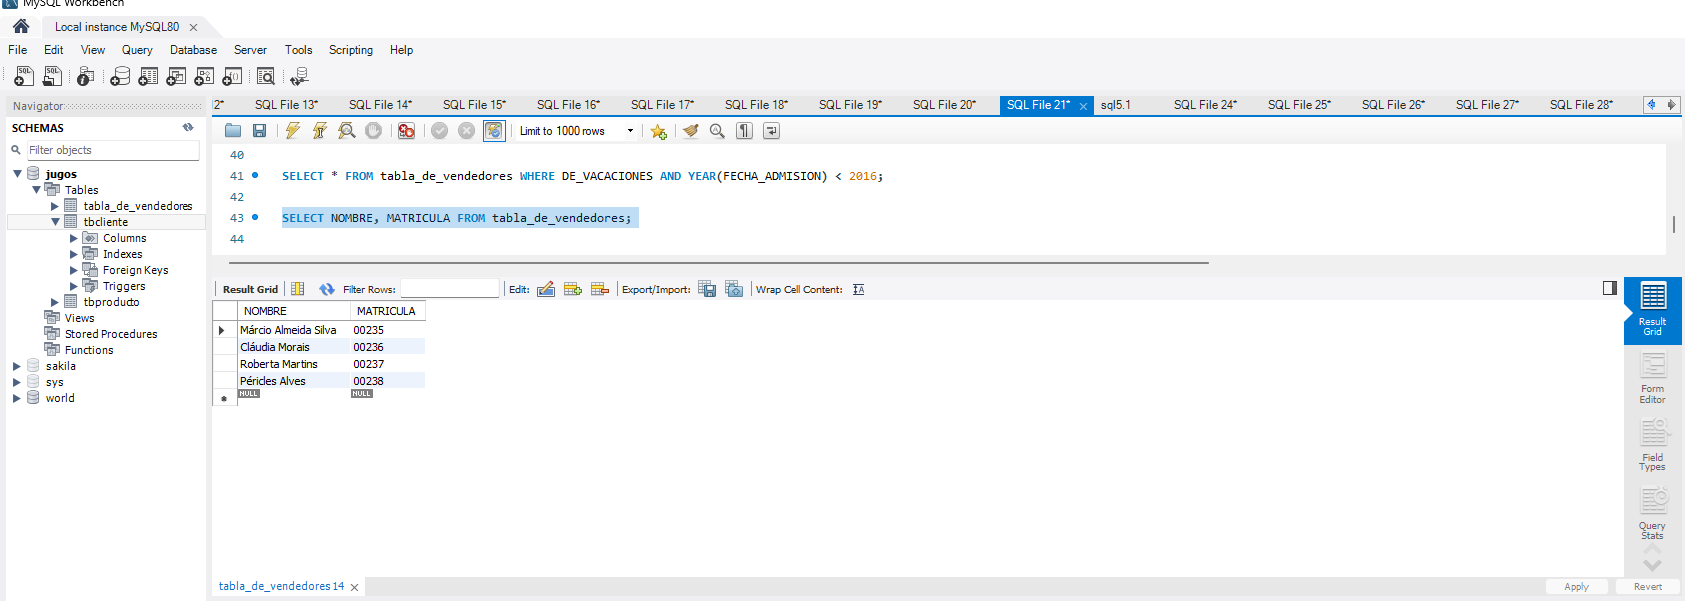Collapse the tbcliente table node

pyautogui.click(x=55, y=222)
